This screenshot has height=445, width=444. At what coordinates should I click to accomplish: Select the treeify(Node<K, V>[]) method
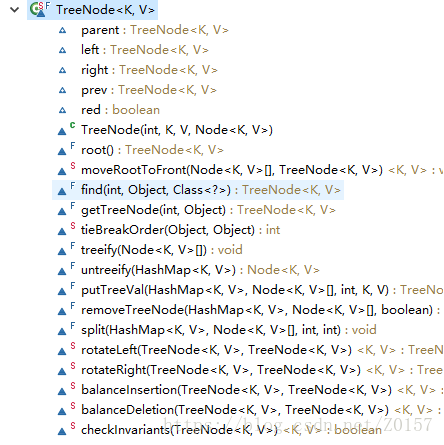(x=162, y=250)
